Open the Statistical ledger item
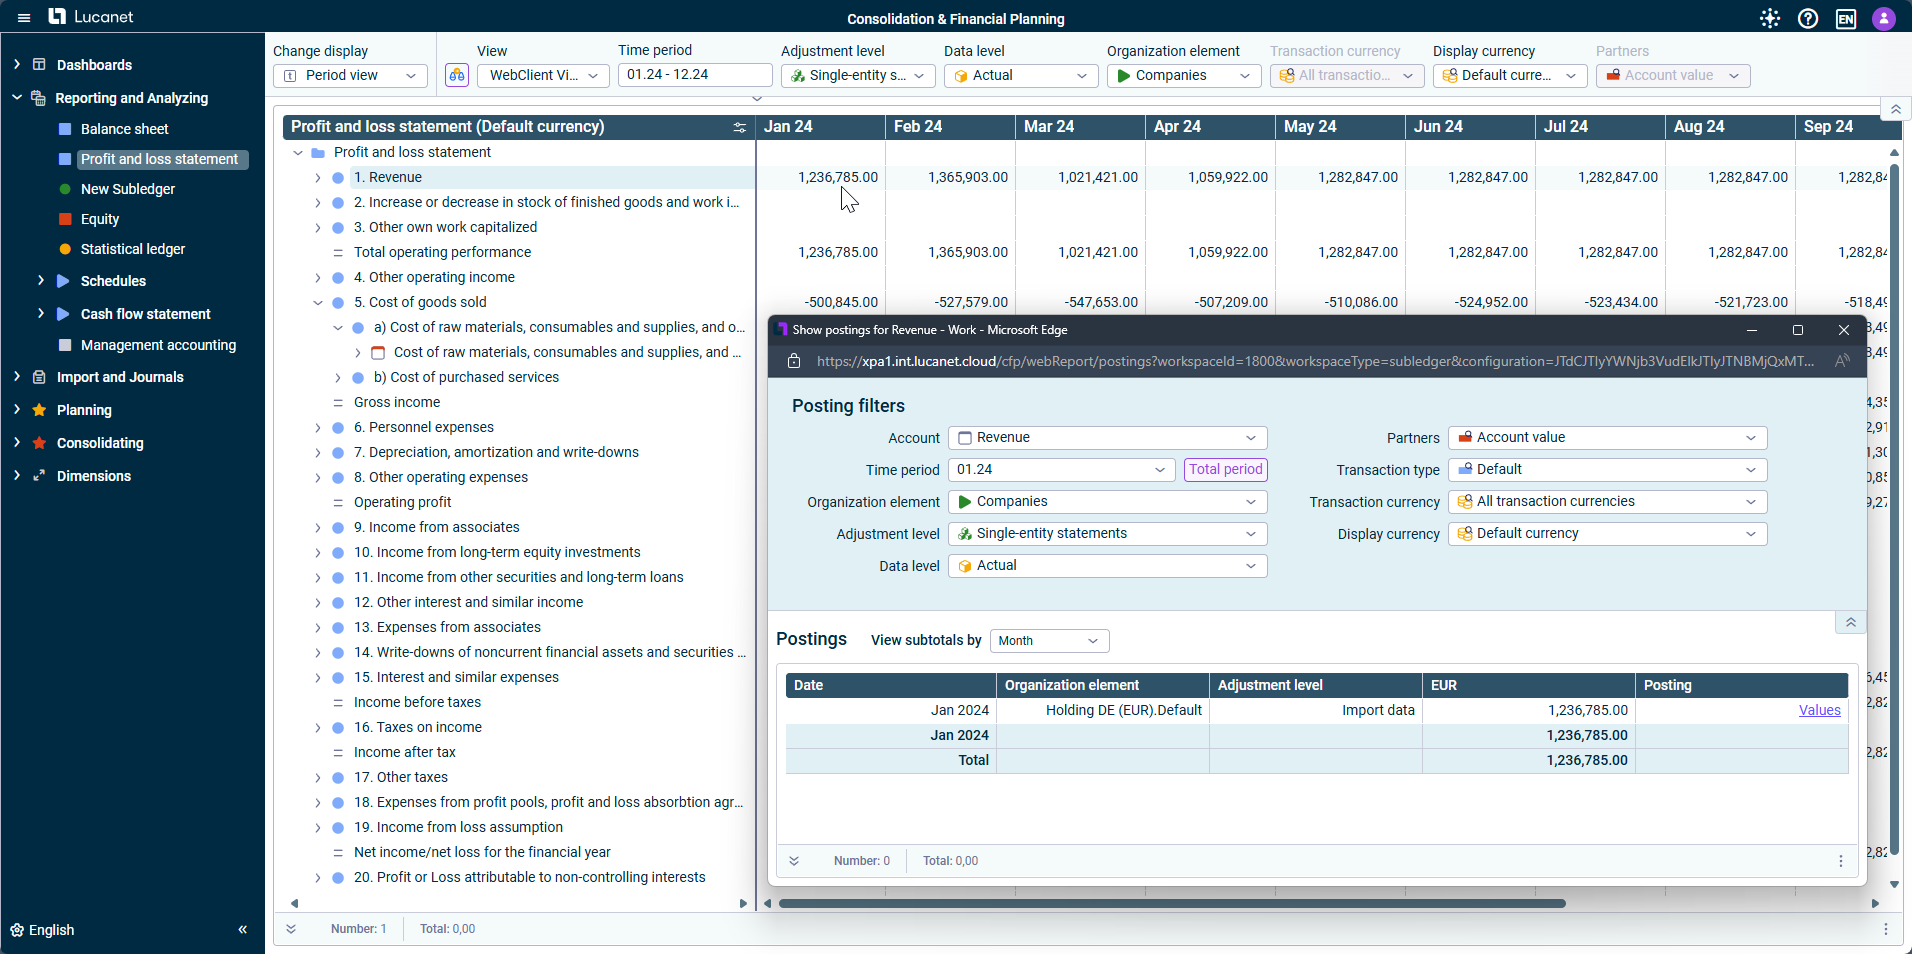This screenshot has width=1912, height=954. tap(133, 249)
